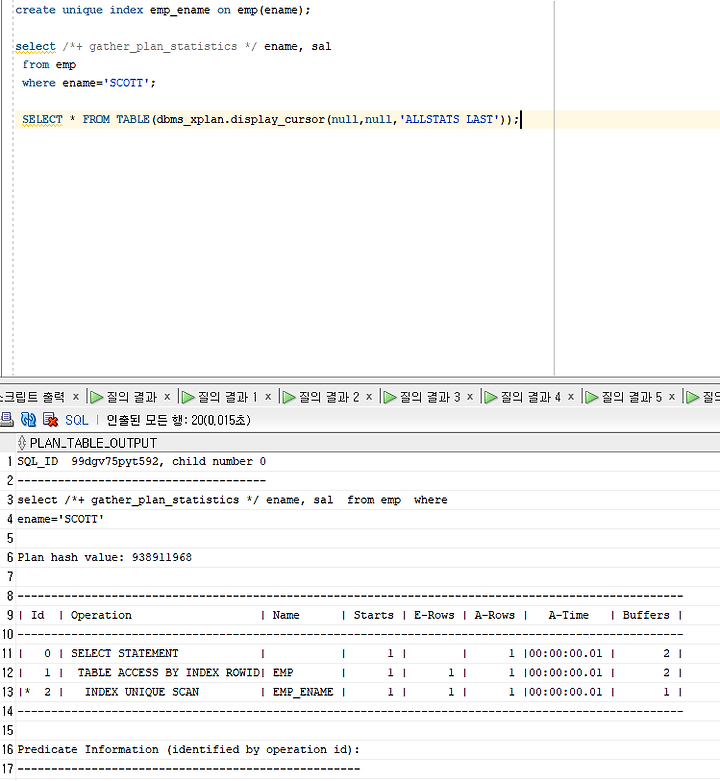The width and height of the screenshot is (720, 781).
Task: Click row number 15 in results grid
Action: point(8,731)
